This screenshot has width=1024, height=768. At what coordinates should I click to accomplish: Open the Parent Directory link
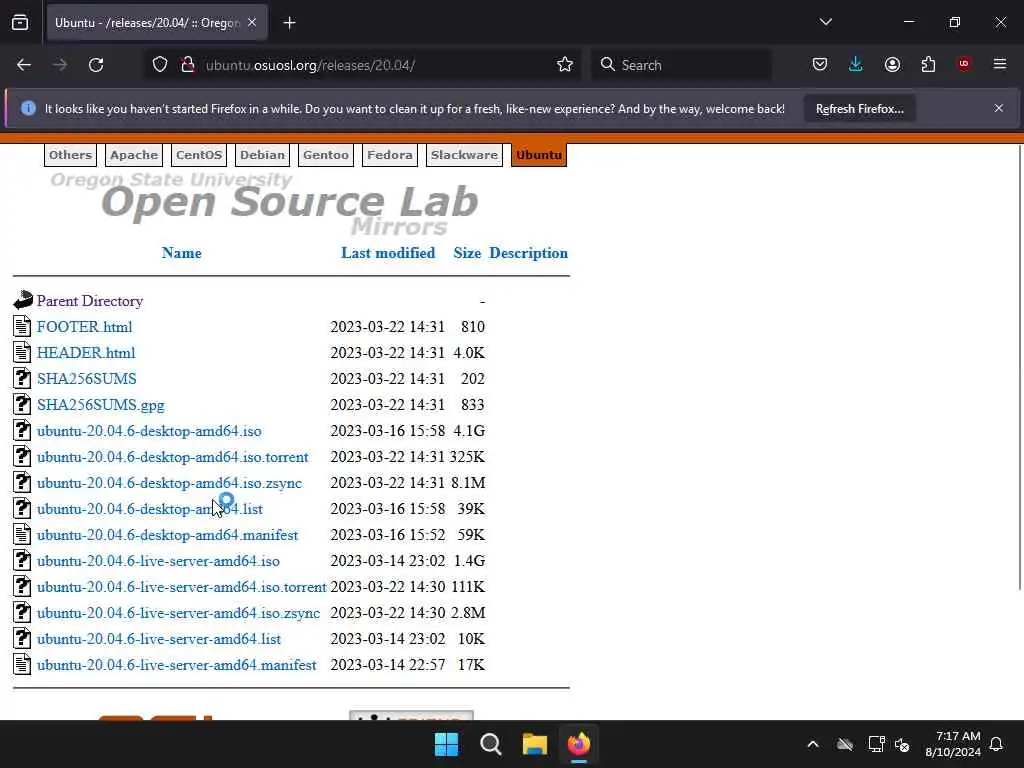(x=89, y=301)
